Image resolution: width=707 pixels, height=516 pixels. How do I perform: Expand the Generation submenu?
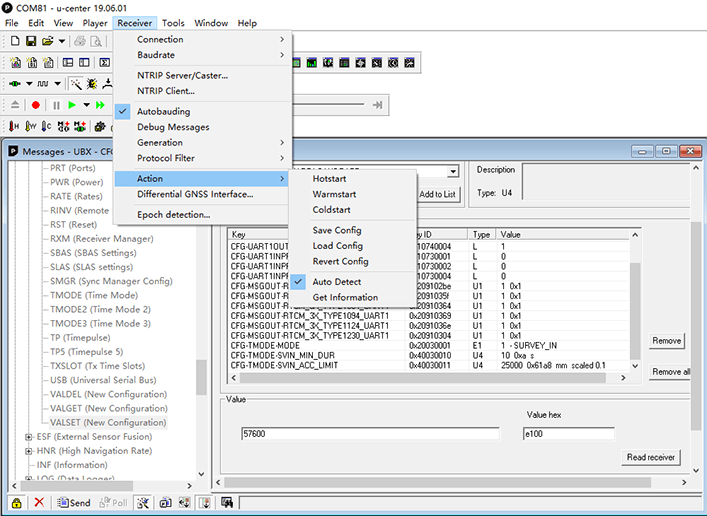click(201, 143)
